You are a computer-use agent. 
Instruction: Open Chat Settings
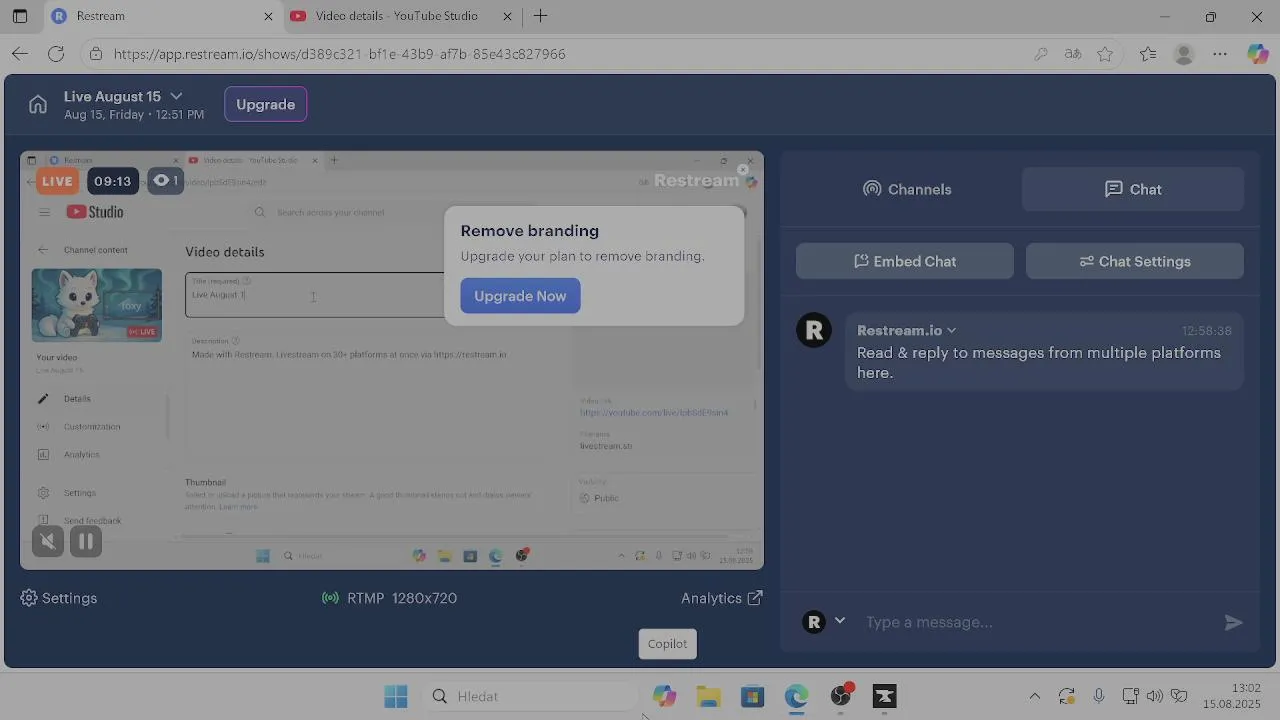click(x=1135, y=261)
